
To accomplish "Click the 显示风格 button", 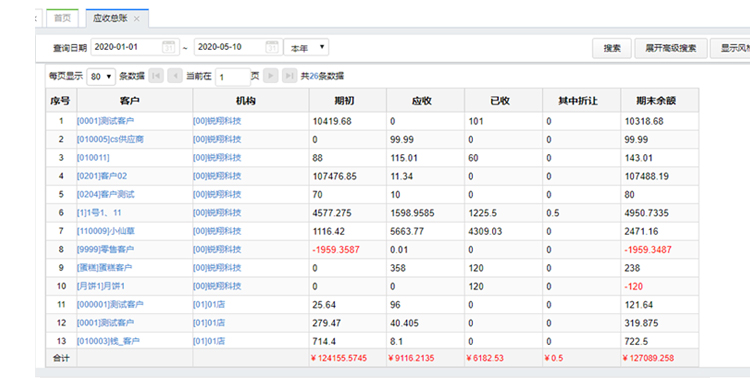I will (730, 48).
